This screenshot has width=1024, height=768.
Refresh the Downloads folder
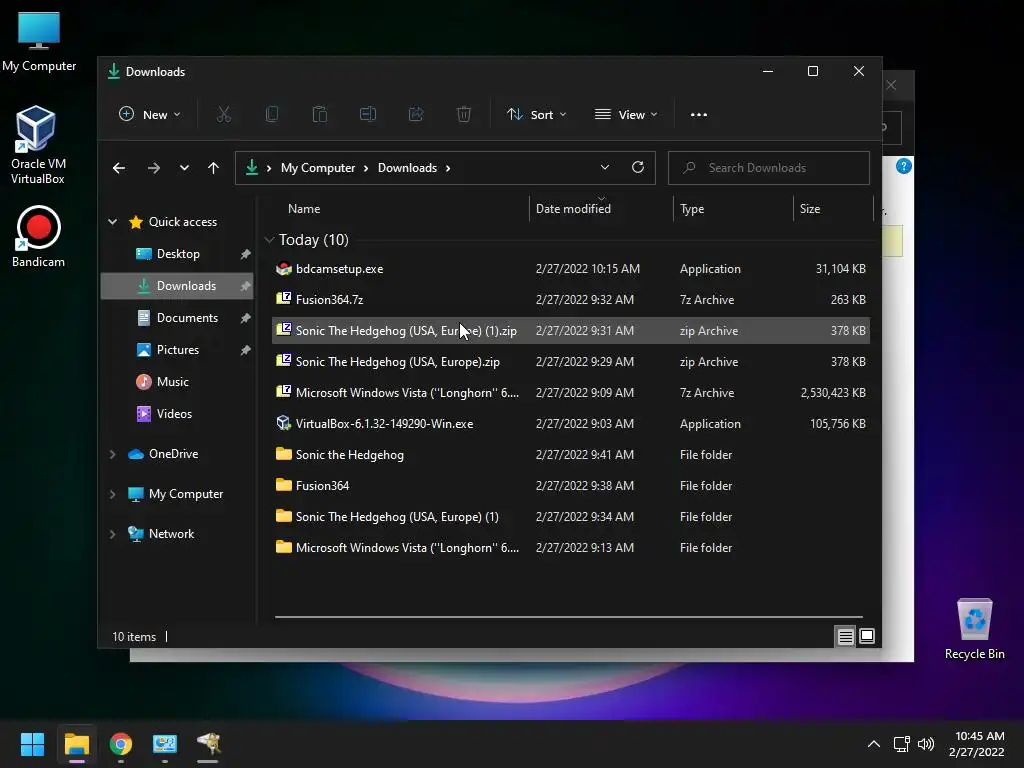638,167
